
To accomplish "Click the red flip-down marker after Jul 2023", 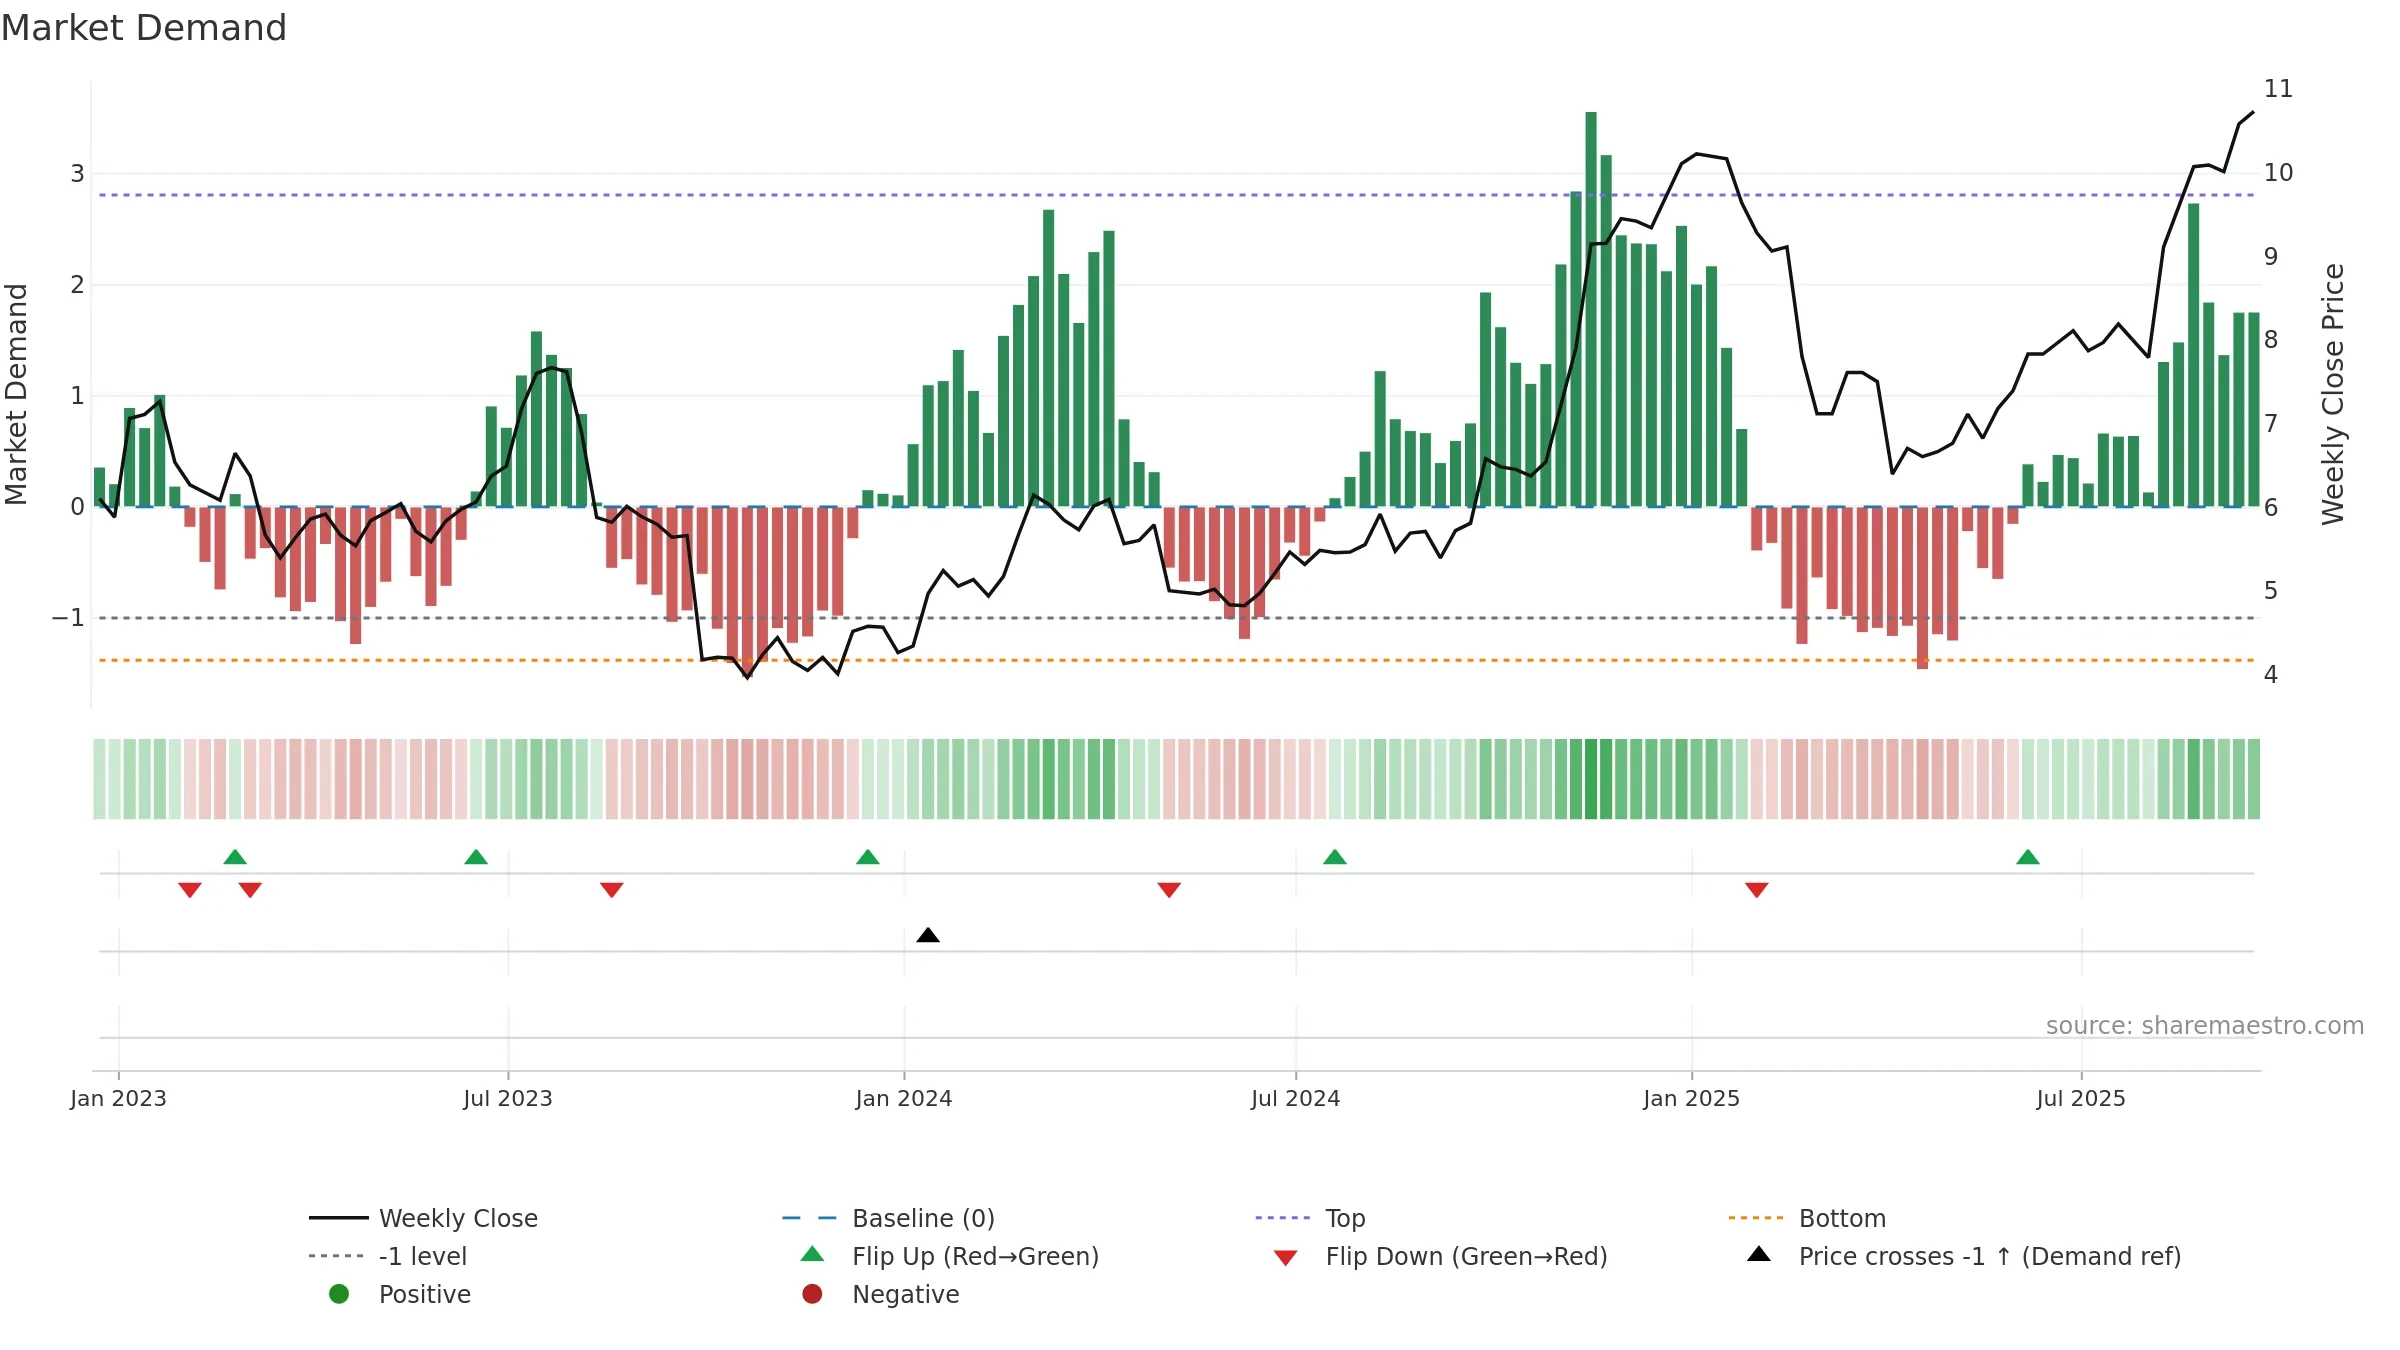I will tap(612, 890).
